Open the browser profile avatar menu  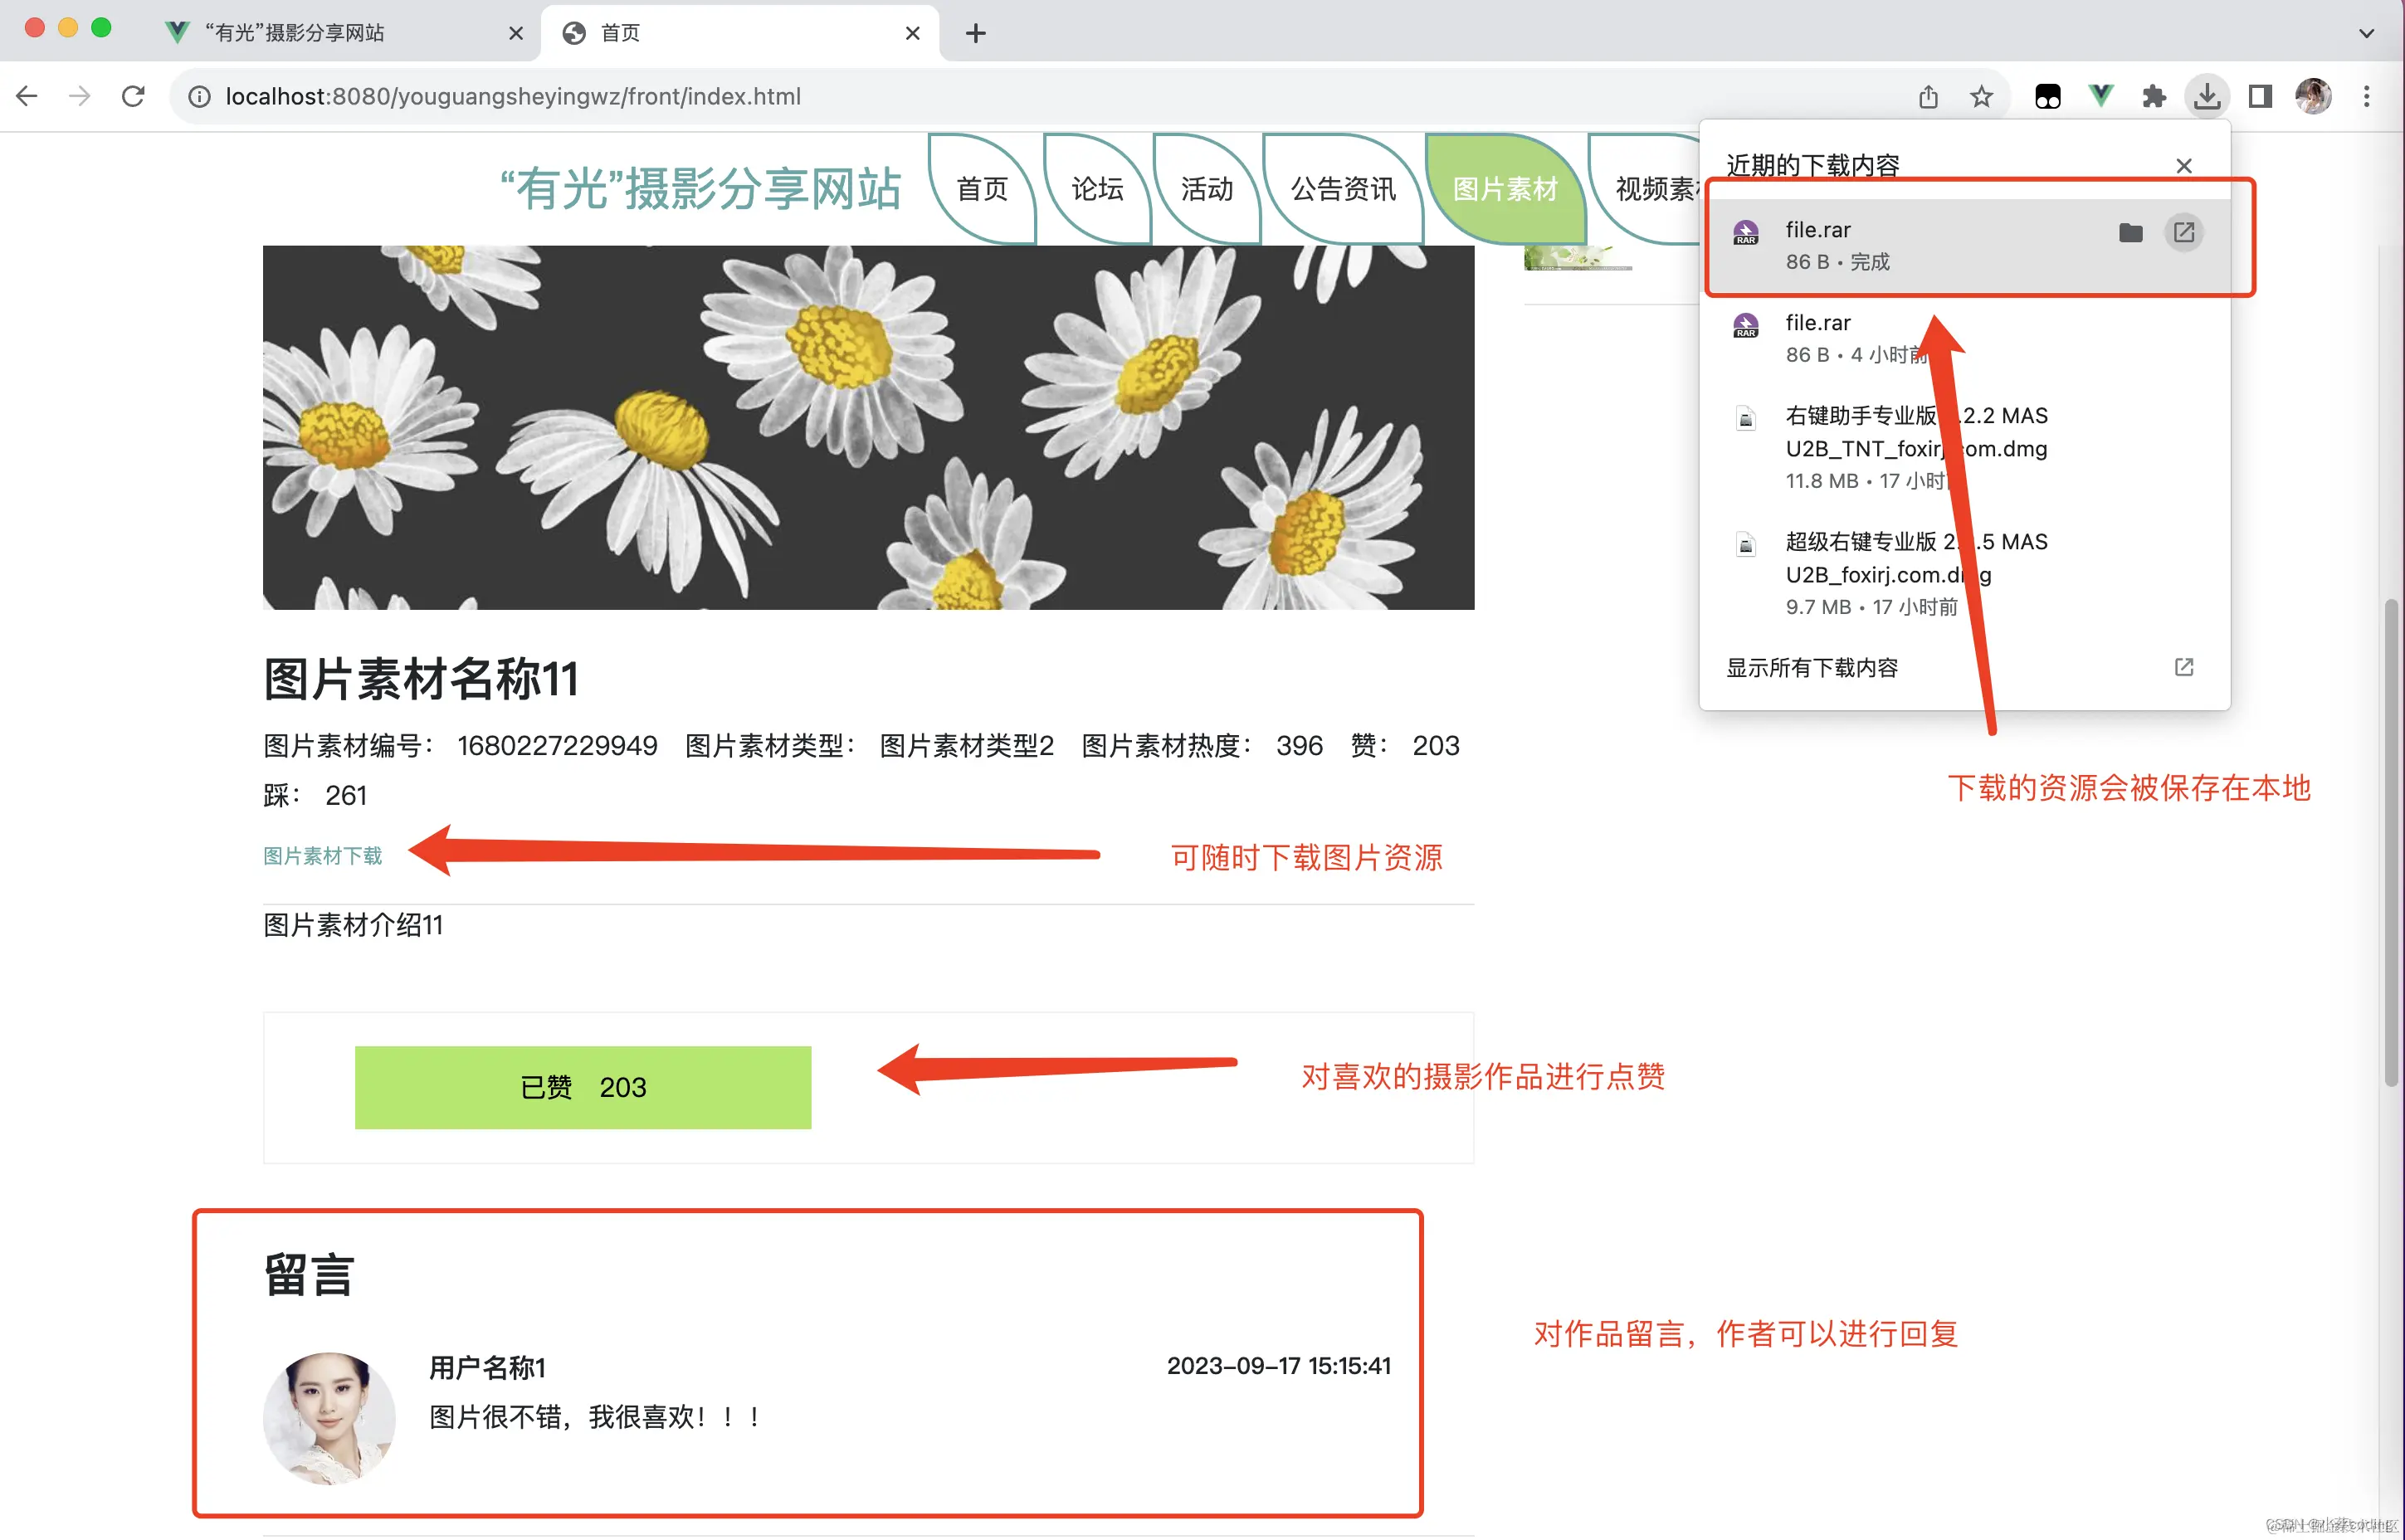pos(2313,95)
